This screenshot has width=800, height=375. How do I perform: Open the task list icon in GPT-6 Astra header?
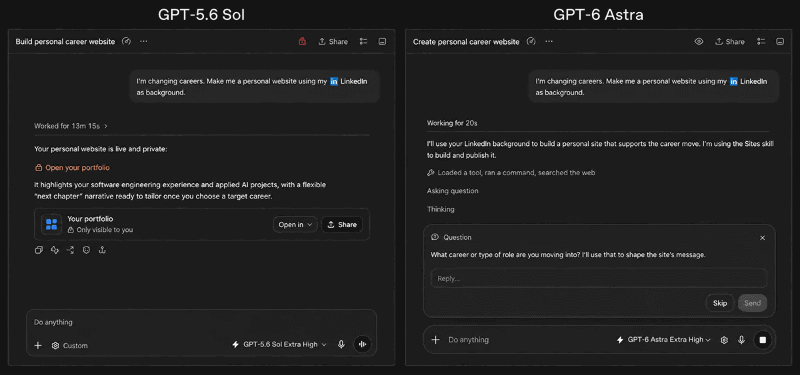pyautogui.click(x=761, y=42)
